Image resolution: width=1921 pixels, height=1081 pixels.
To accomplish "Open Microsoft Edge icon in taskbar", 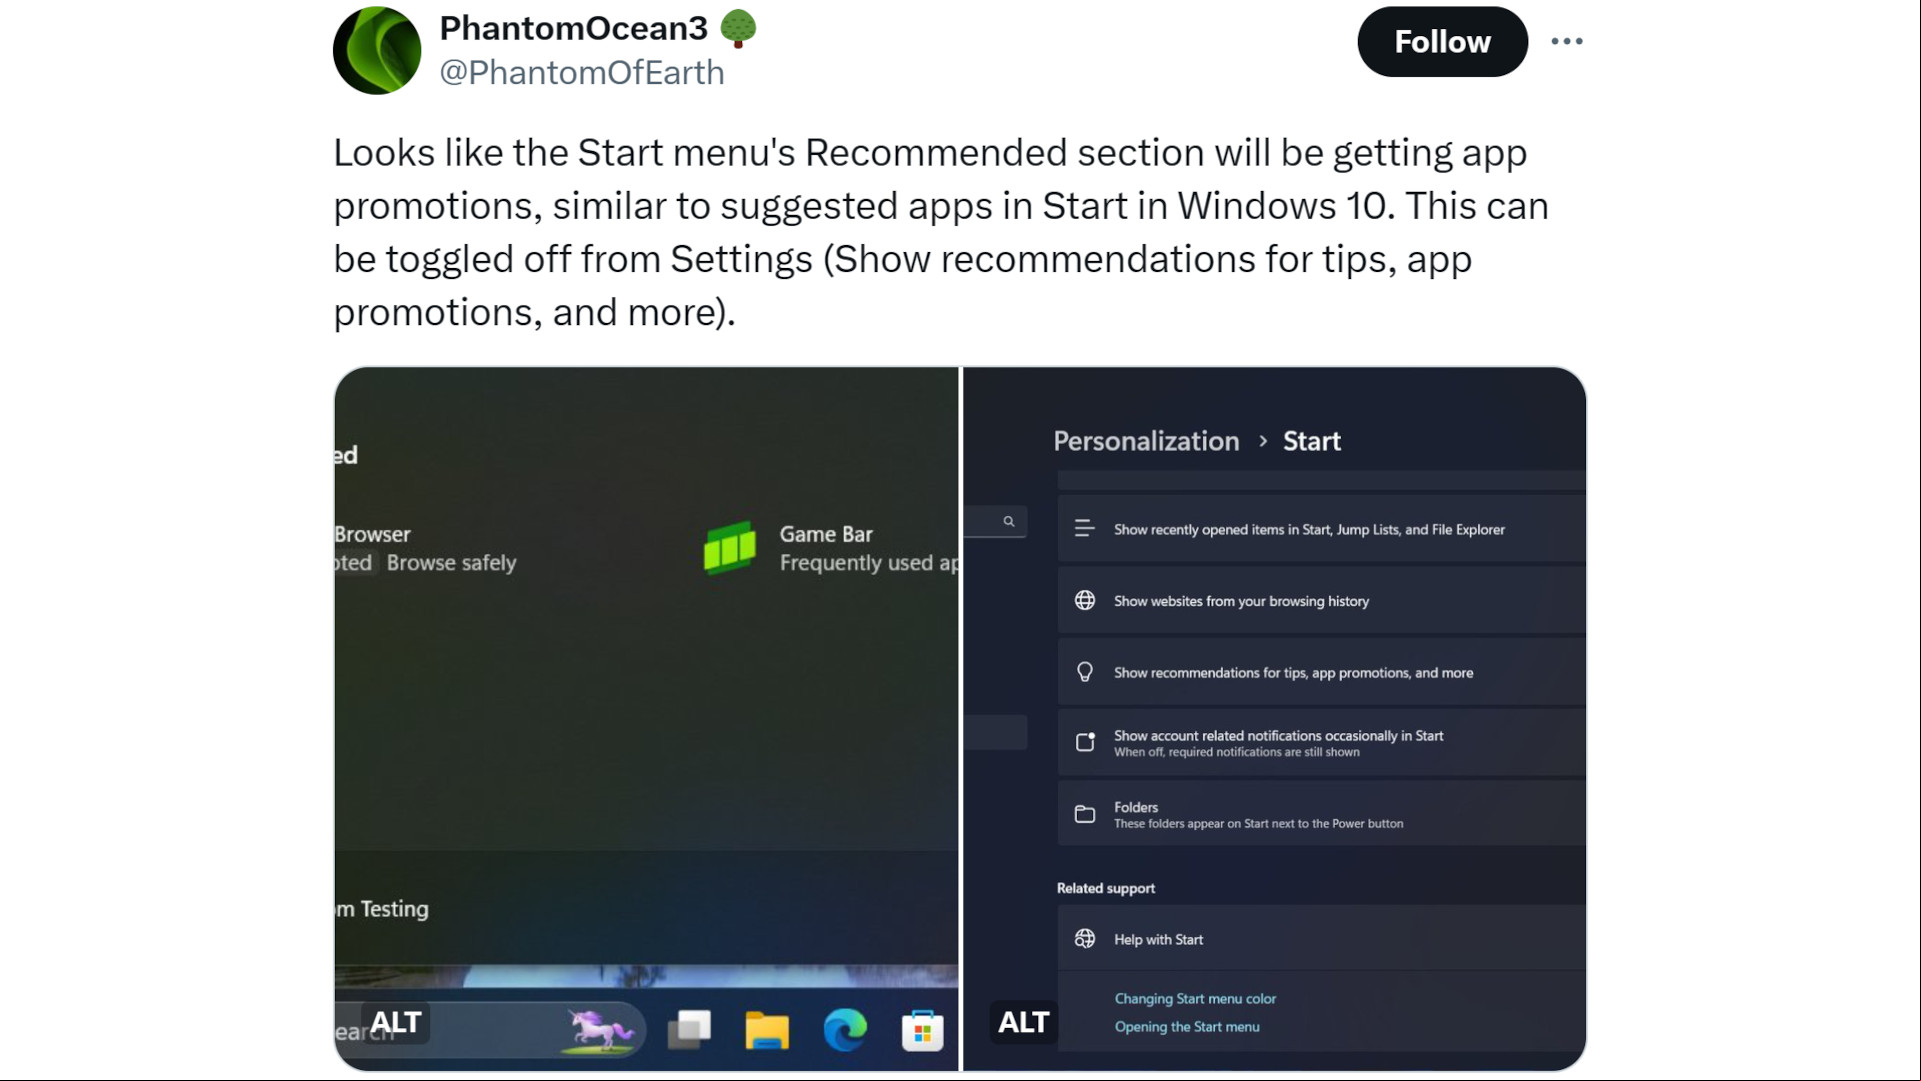I will (845, 1029).
